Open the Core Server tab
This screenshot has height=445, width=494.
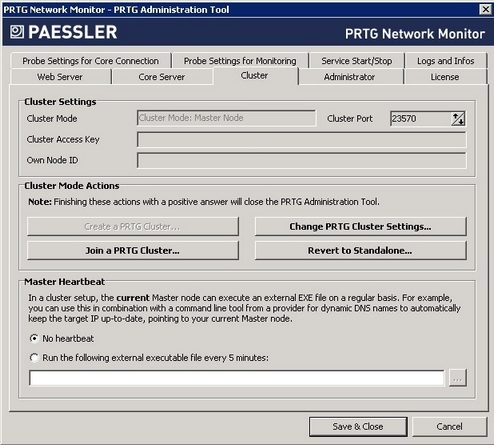(x=162, y=77)
